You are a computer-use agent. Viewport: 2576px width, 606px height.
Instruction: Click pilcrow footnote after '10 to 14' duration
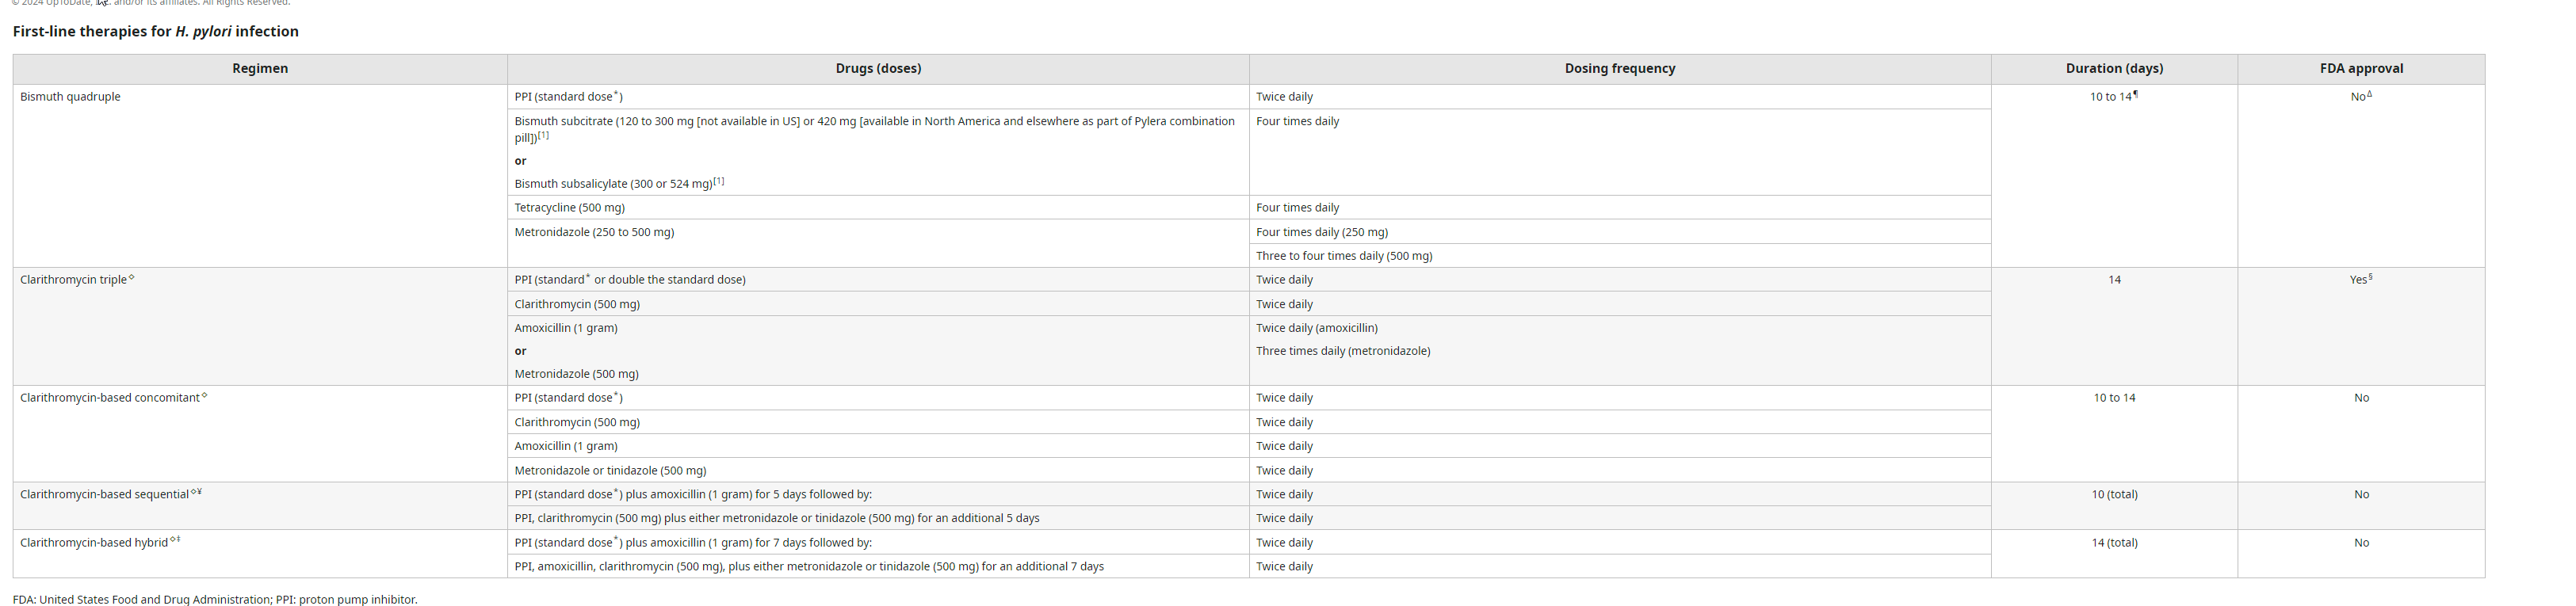pyautogui.click(x=2135, y=94)
